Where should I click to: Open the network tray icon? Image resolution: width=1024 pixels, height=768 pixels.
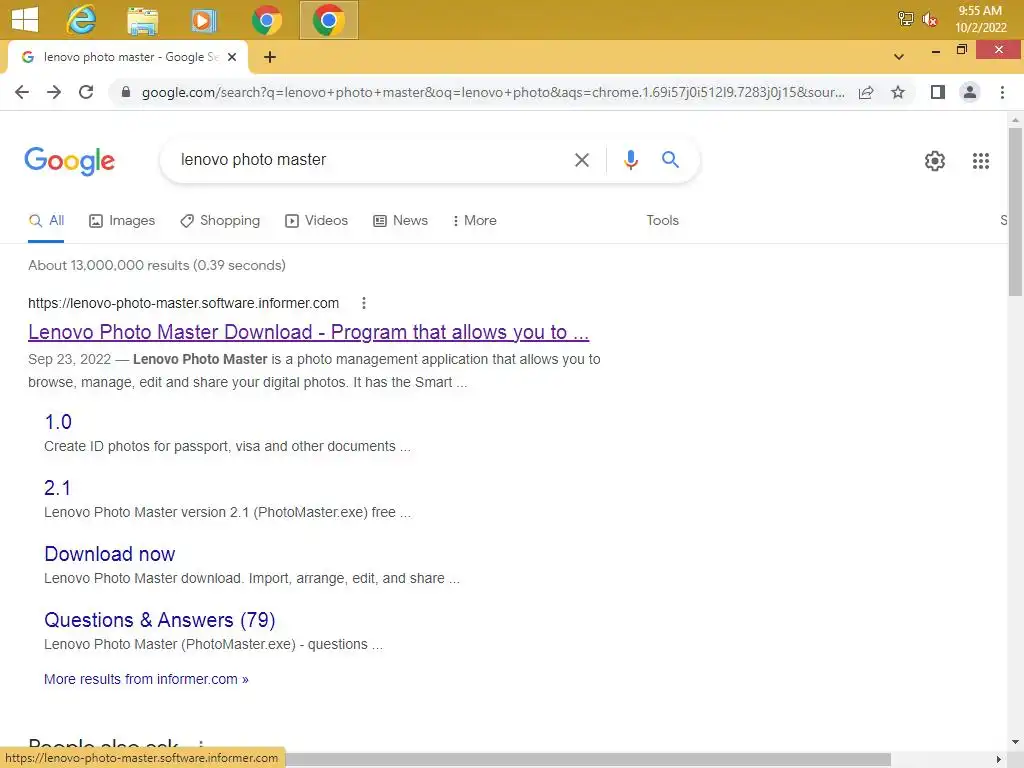tap(905, 18)
